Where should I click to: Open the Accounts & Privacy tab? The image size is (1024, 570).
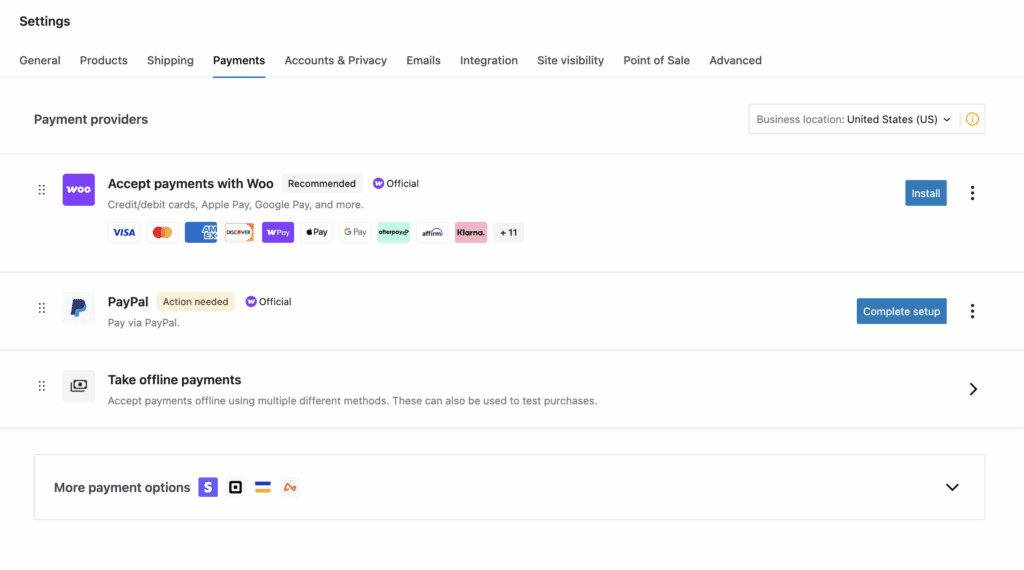[x=336, y=60]
